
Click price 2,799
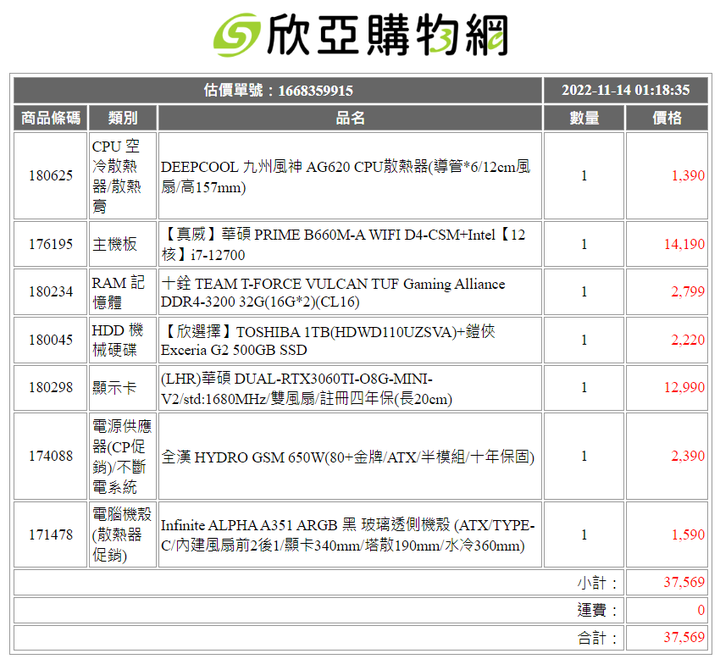[x=688, y=292]
